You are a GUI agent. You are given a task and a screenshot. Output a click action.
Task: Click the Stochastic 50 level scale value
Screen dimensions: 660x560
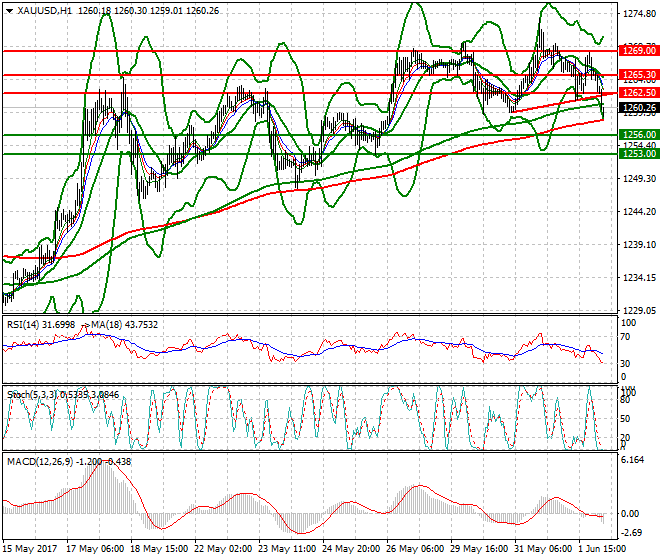(625, 419)
